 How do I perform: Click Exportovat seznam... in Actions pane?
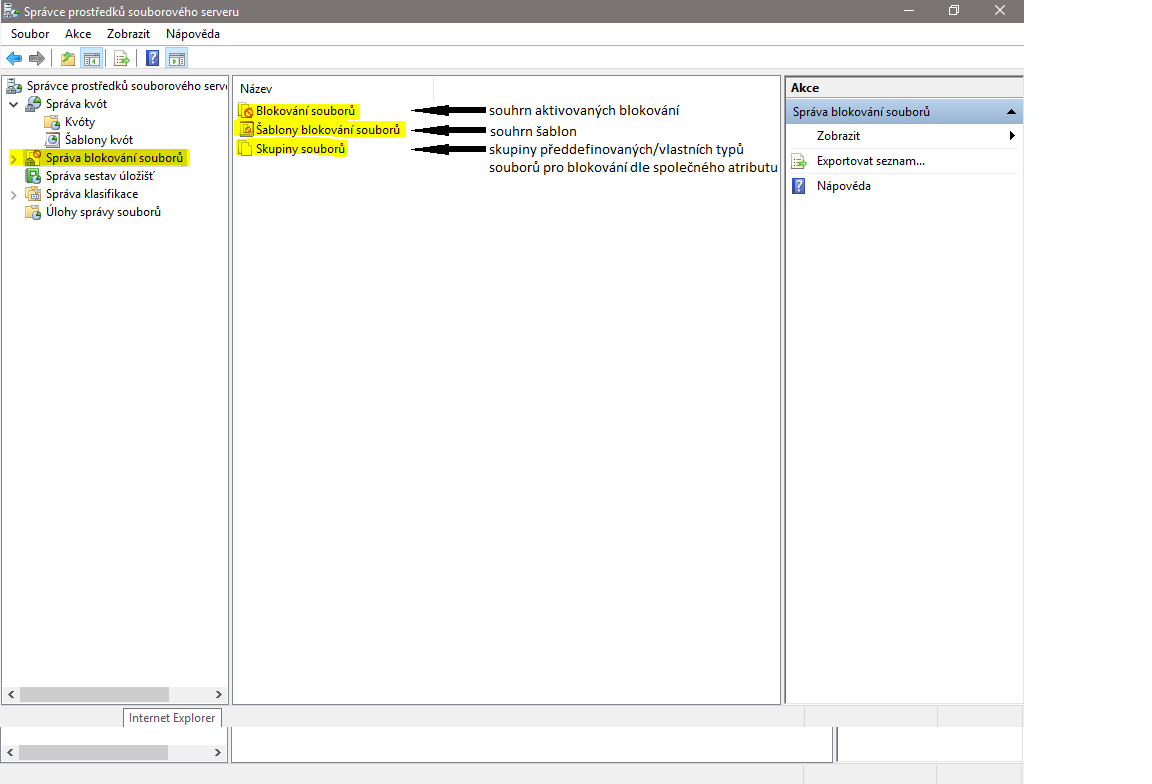tap(870, 161)
